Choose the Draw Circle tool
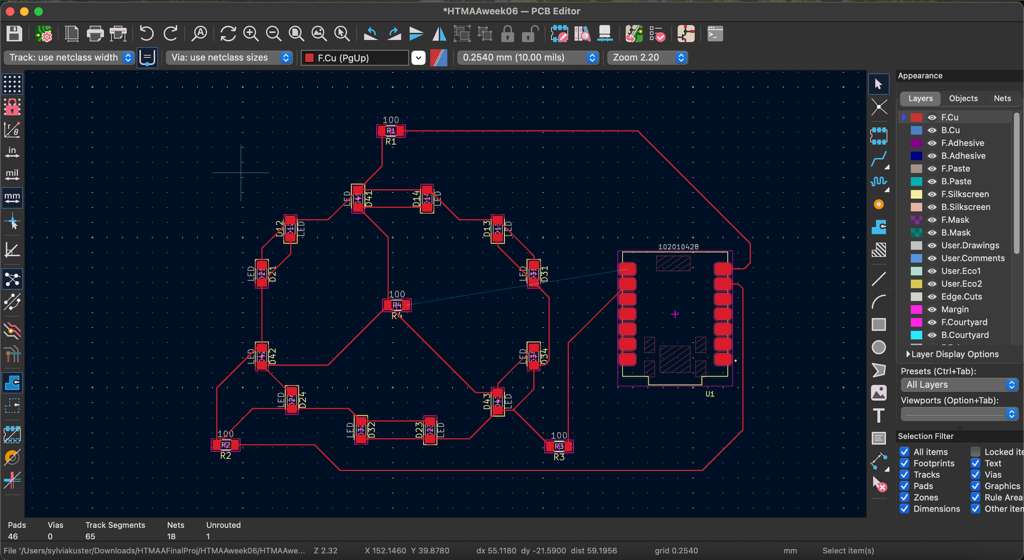Screen dimensions: 1024x560 click(x=879, y=347)
